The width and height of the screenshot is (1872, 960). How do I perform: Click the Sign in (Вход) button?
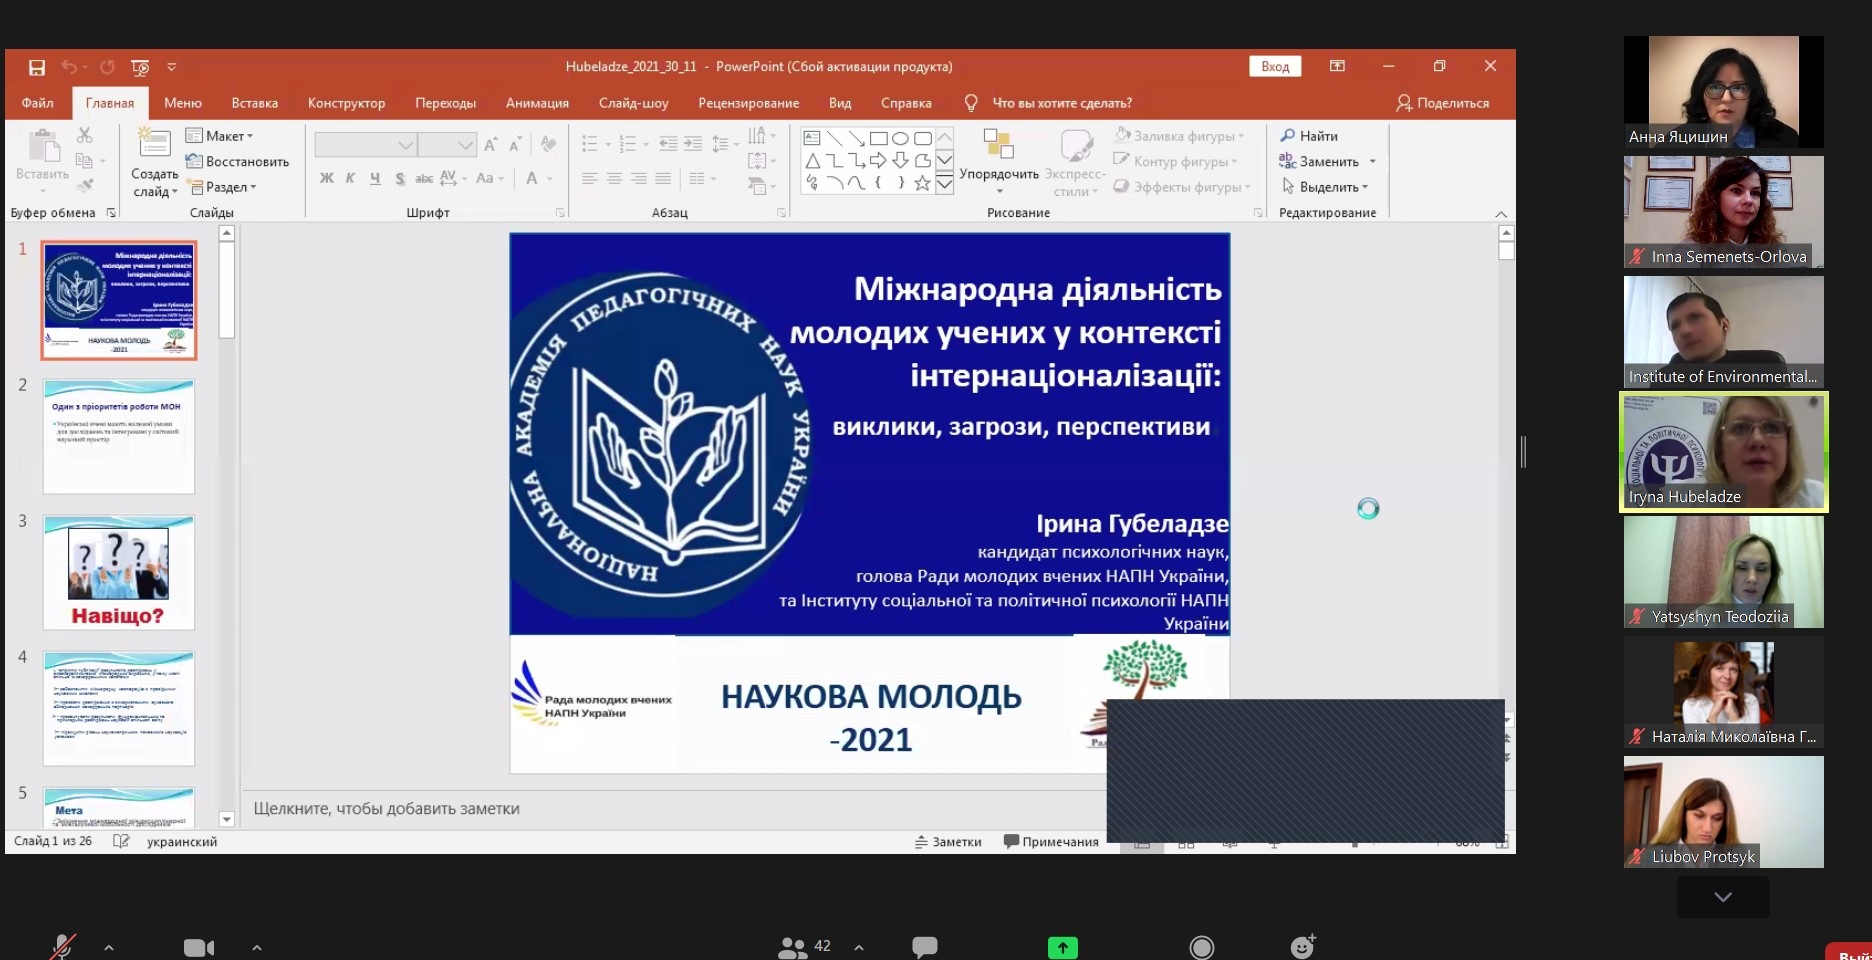coord(1275,66)
